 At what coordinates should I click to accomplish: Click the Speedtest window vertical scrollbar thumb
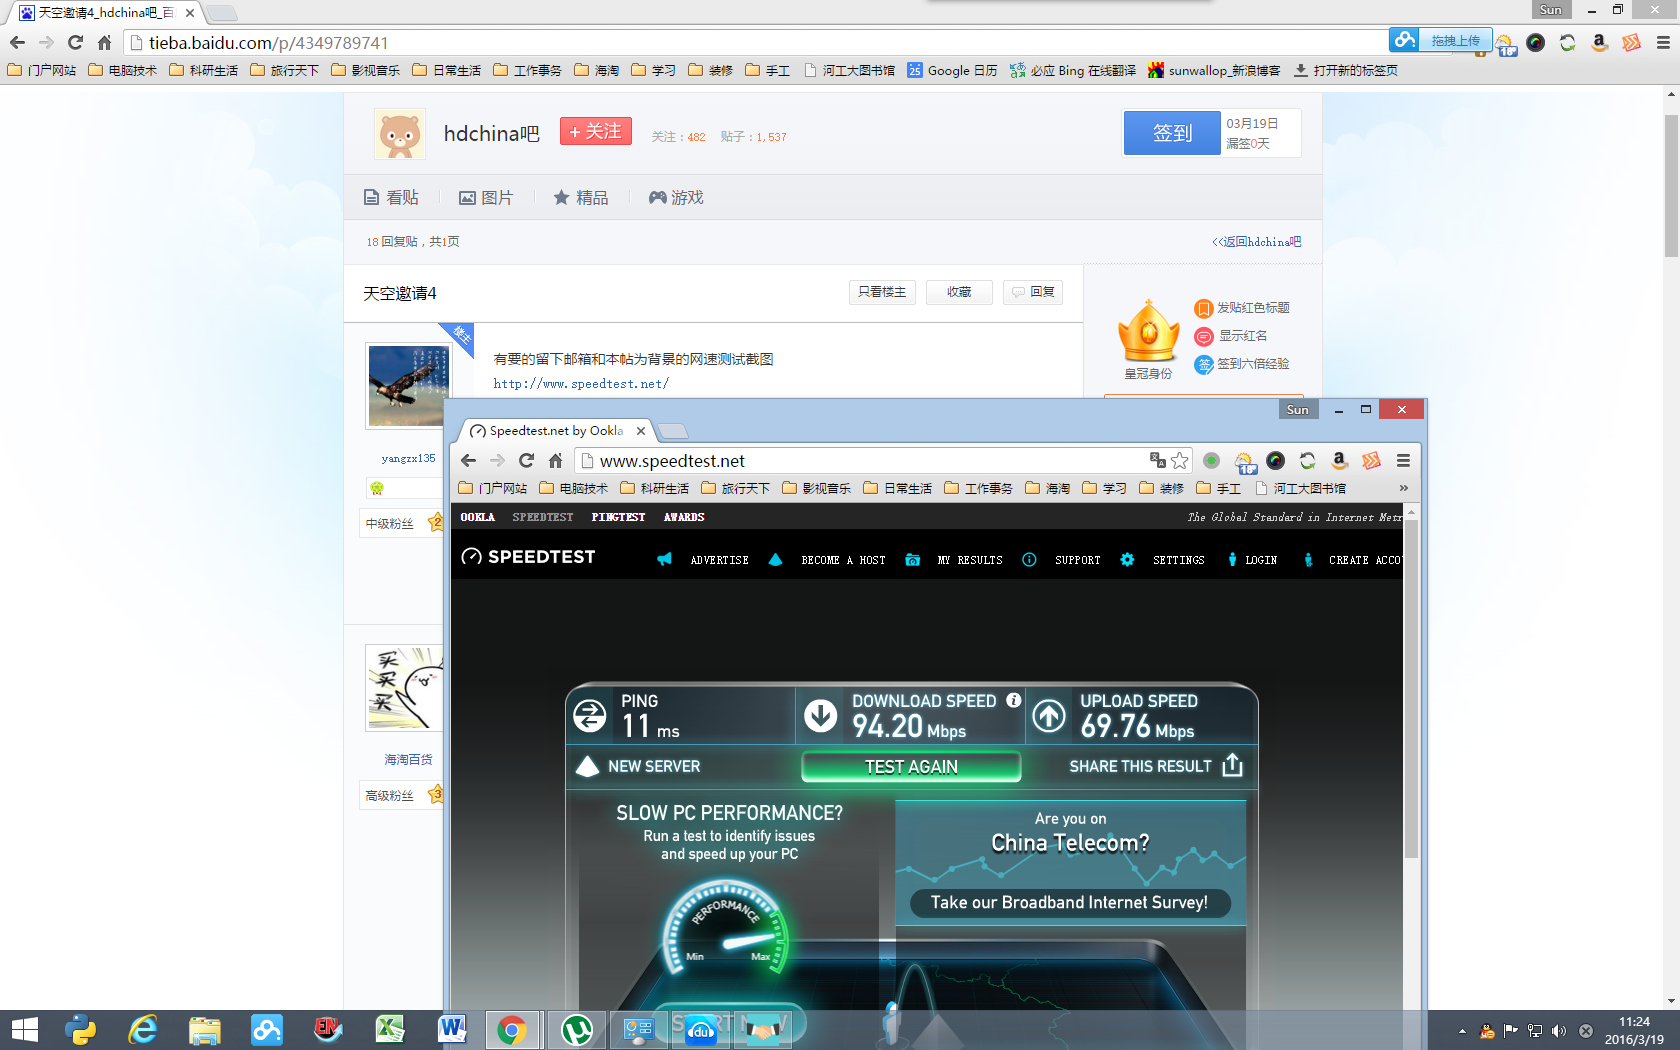pyautogui.click(x=1411, y=688)
